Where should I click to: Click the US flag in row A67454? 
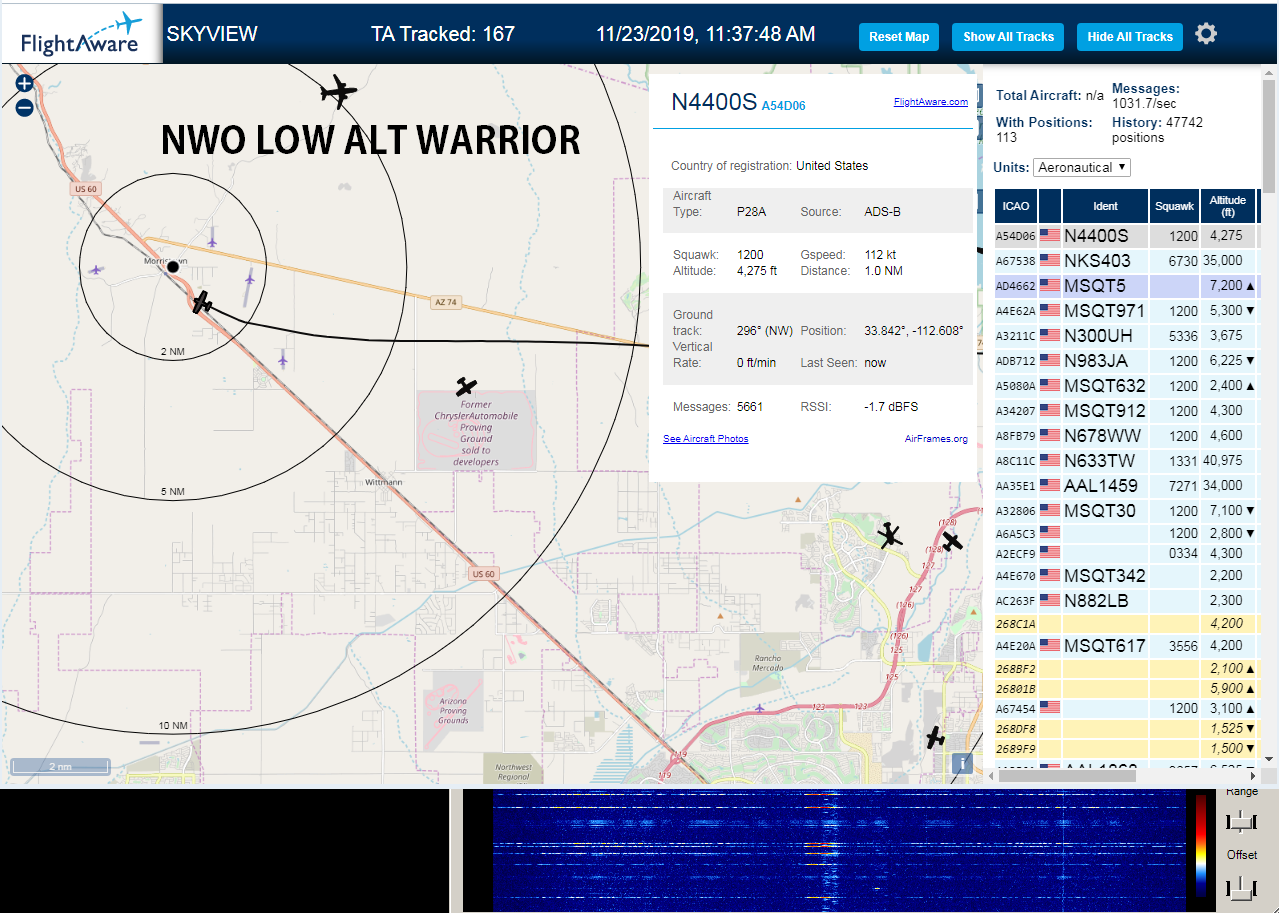tap(1050, 708)
